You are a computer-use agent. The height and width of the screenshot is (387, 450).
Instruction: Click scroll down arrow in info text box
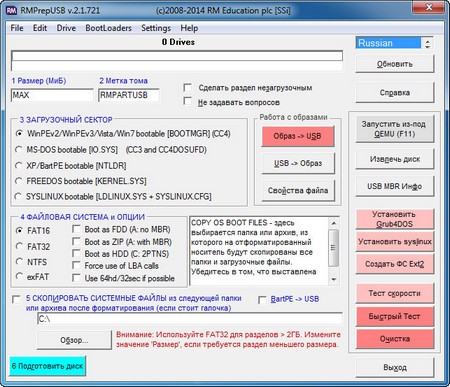pos(334,279)
